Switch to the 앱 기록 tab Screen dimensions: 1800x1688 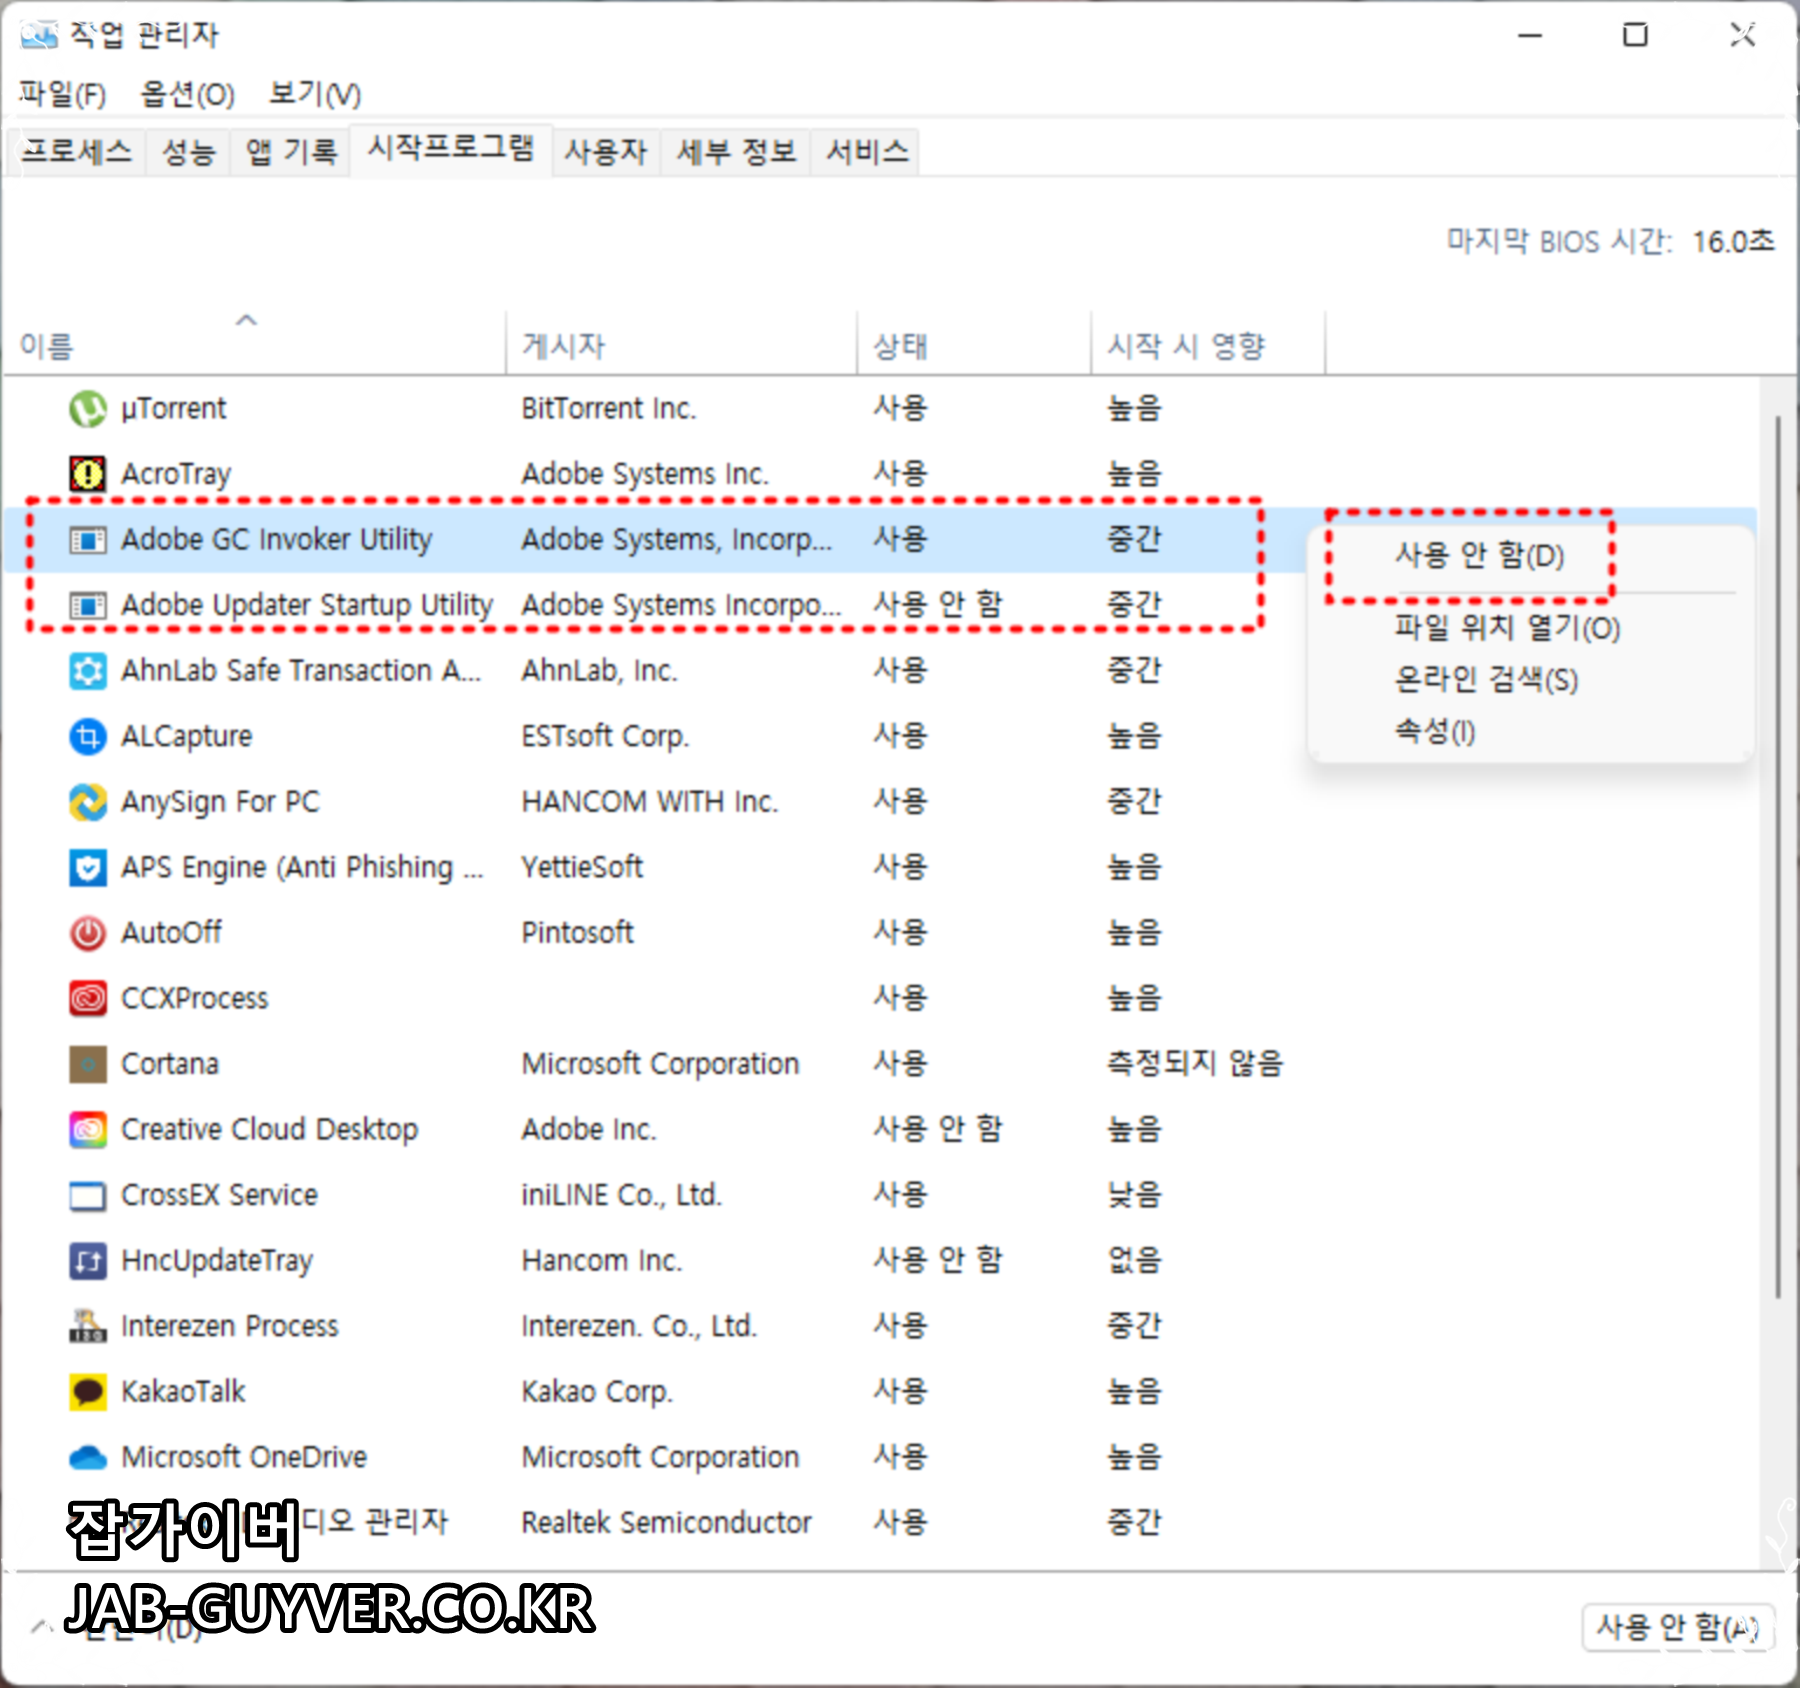[290, 152]
